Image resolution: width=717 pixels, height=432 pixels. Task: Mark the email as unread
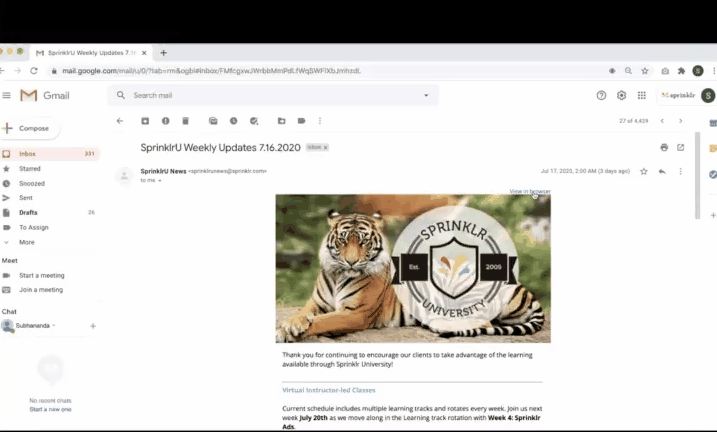213,121
